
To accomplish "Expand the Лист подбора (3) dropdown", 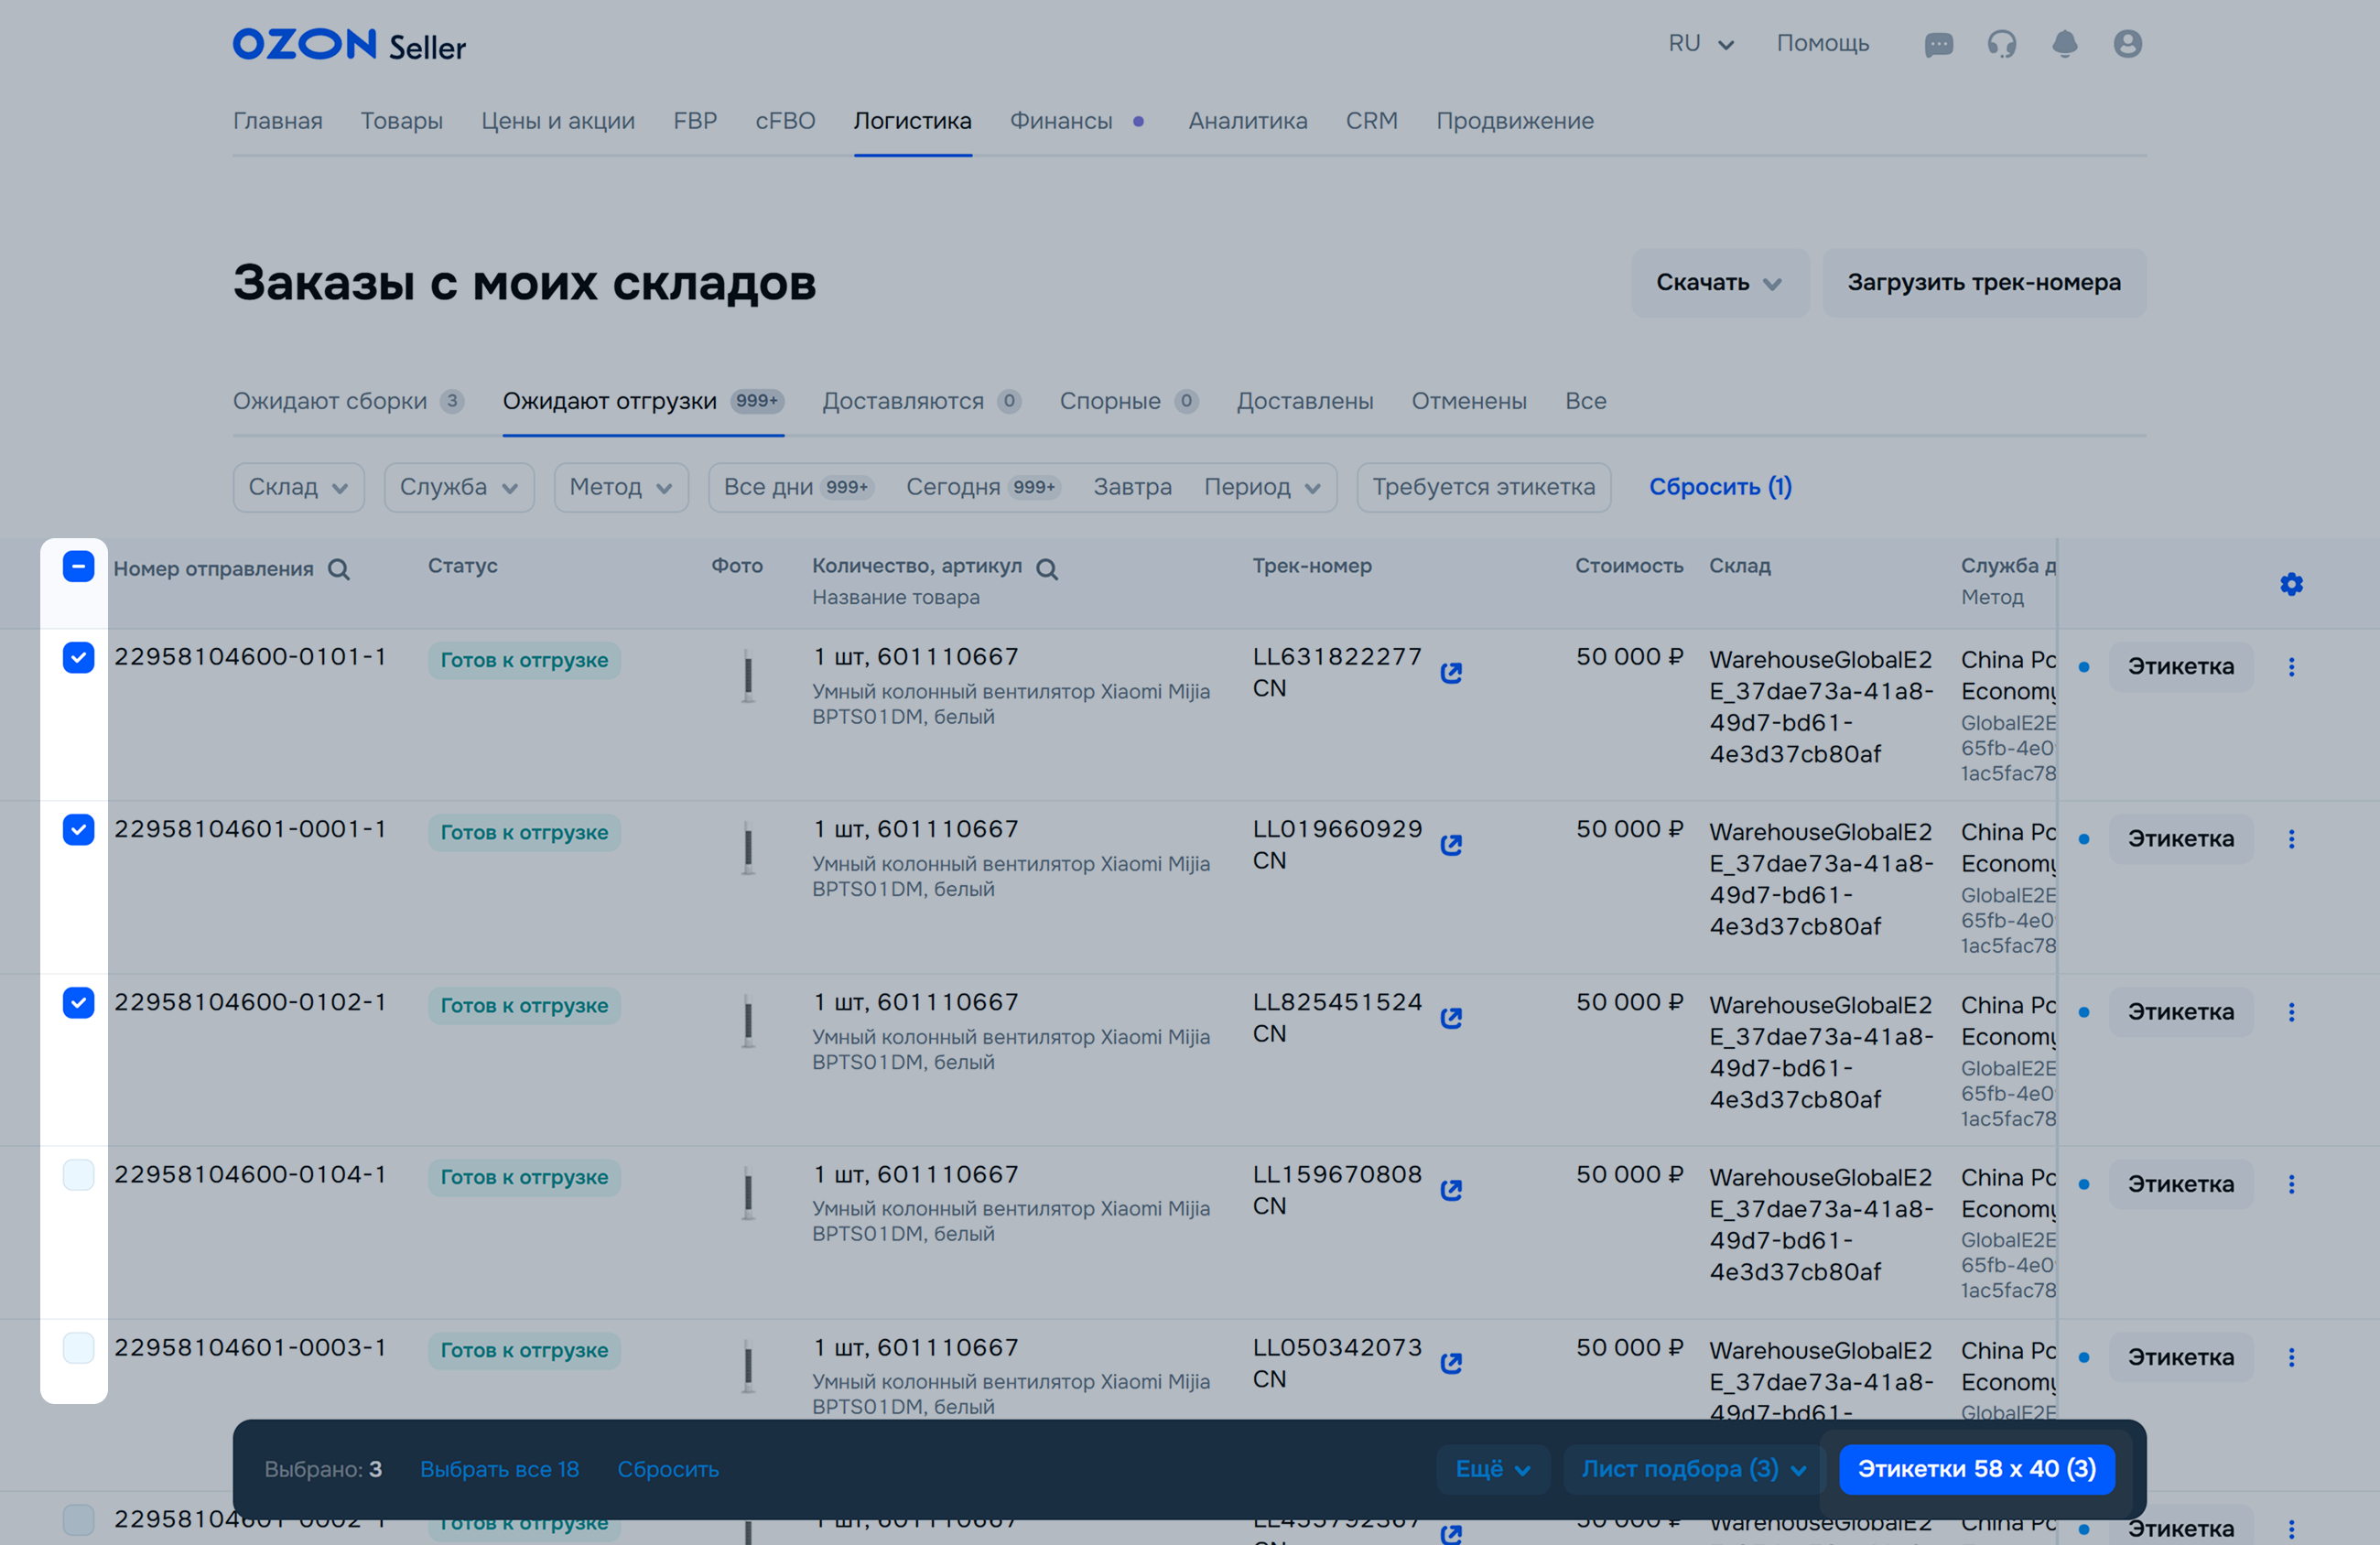I will (x=1692, y=1469).
